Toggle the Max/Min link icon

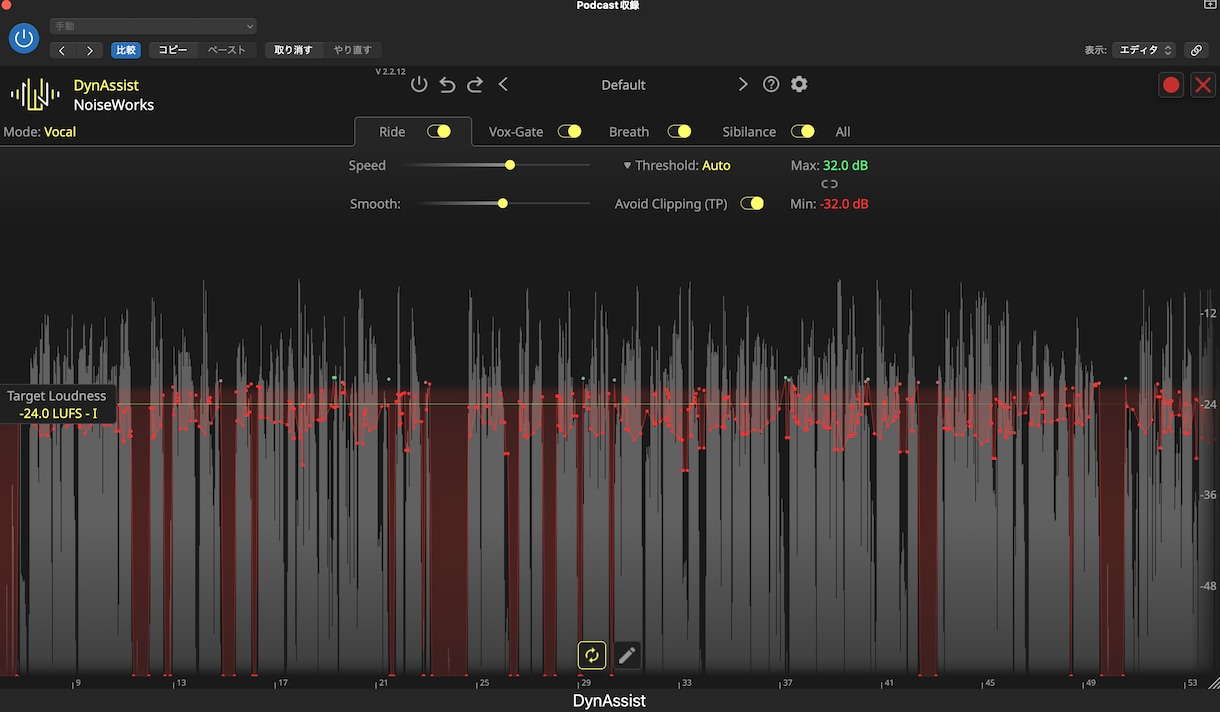click(829, 184)
